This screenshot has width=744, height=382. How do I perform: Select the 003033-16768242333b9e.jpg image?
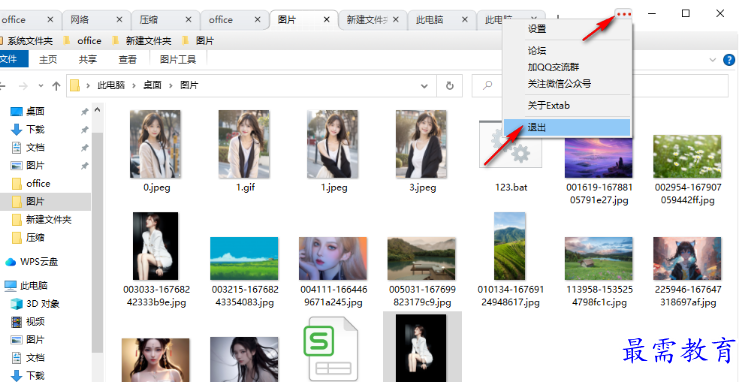[x=156, y=246]
